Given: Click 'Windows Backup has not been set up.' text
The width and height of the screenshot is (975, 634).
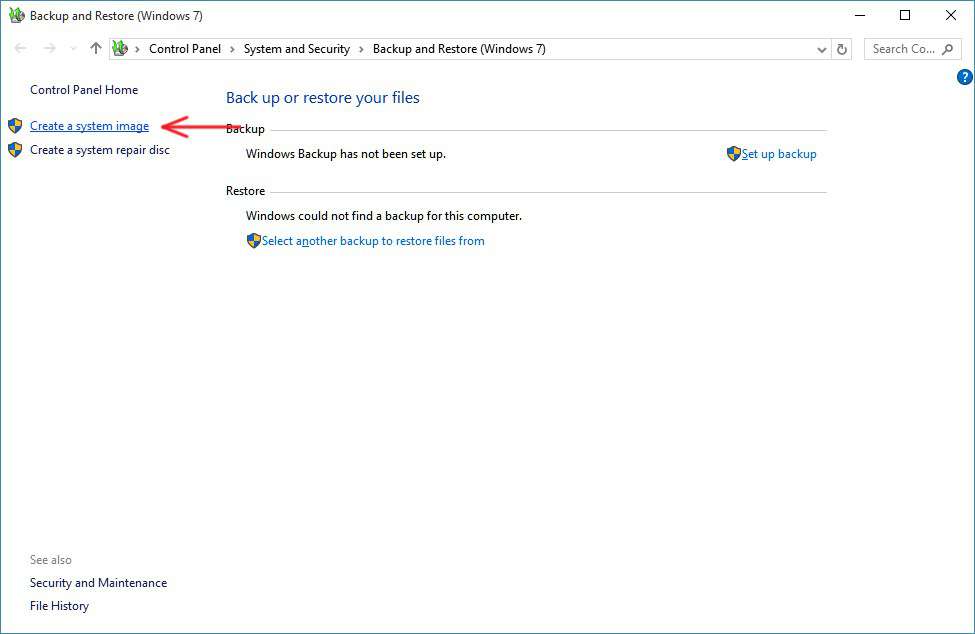Looking at the screenshot, I should pos(346,154).
